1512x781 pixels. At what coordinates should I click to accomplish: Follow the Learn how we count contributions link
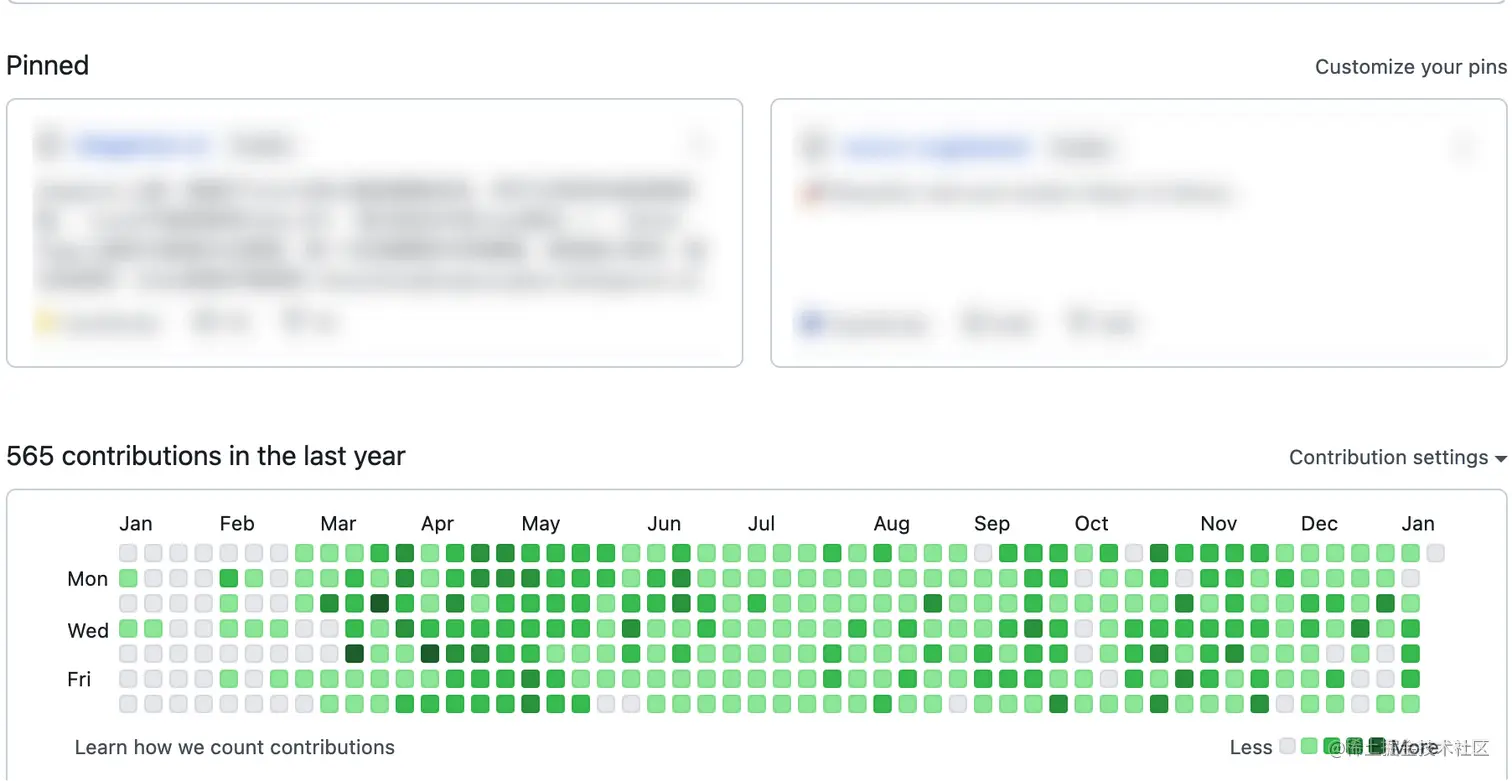[235, 747]
